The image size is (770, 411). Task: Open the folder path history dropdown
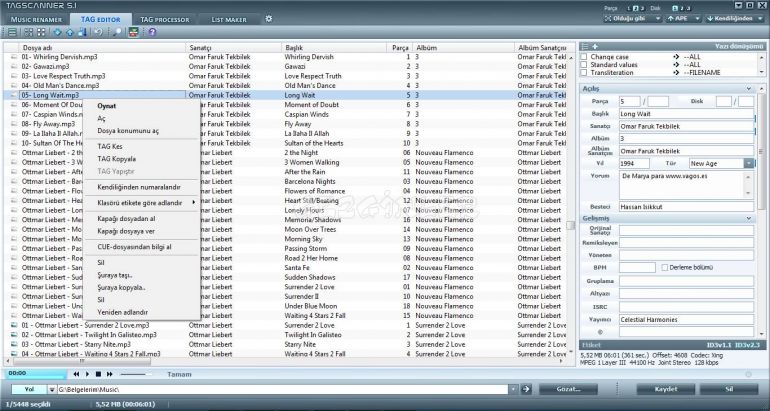514,389
